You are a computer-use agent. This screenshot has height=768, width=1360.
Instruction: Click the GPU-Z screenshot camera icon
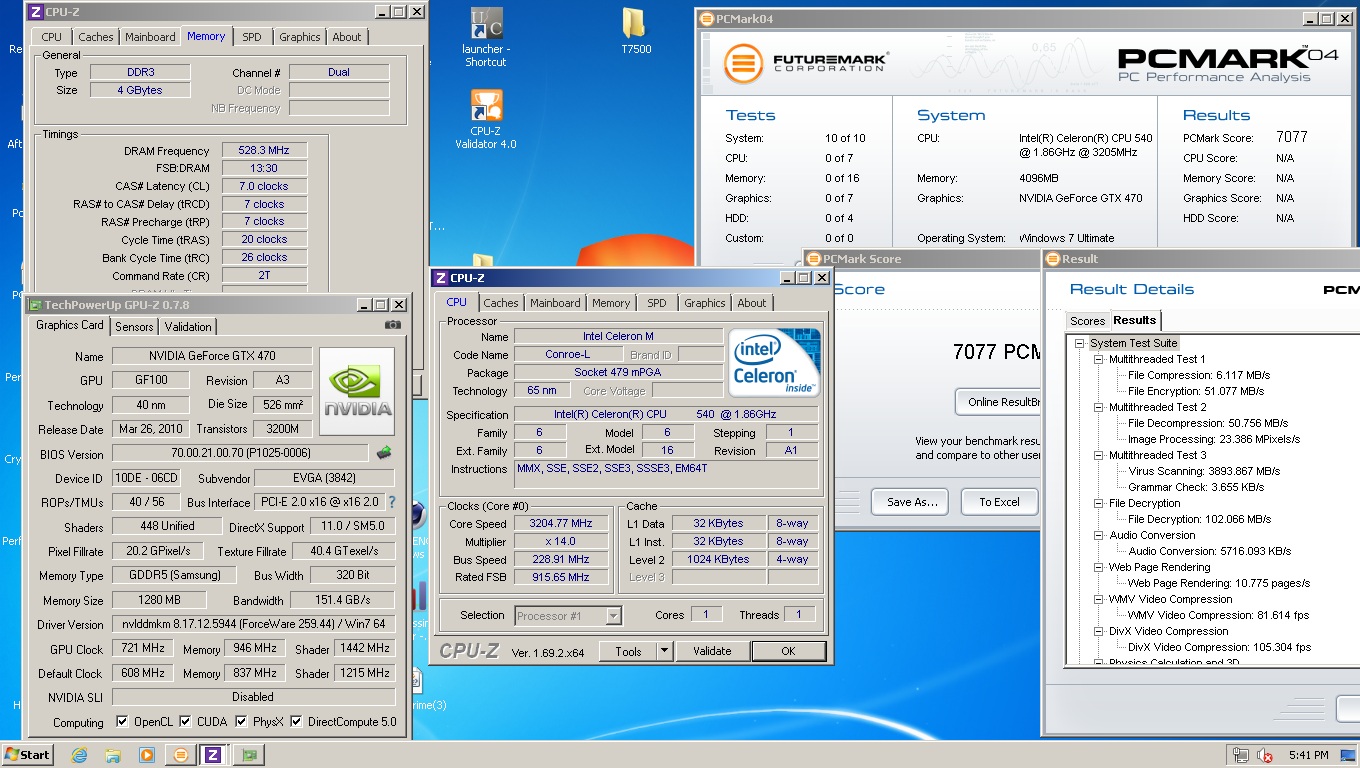coord(393,325)
